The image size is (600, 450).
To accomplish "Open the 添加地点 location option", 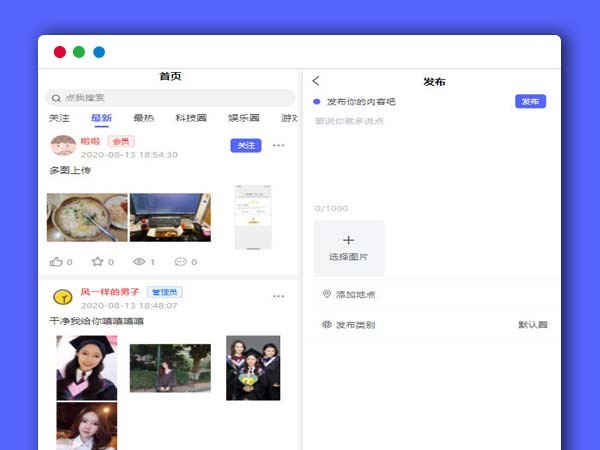I will point(355,294).
